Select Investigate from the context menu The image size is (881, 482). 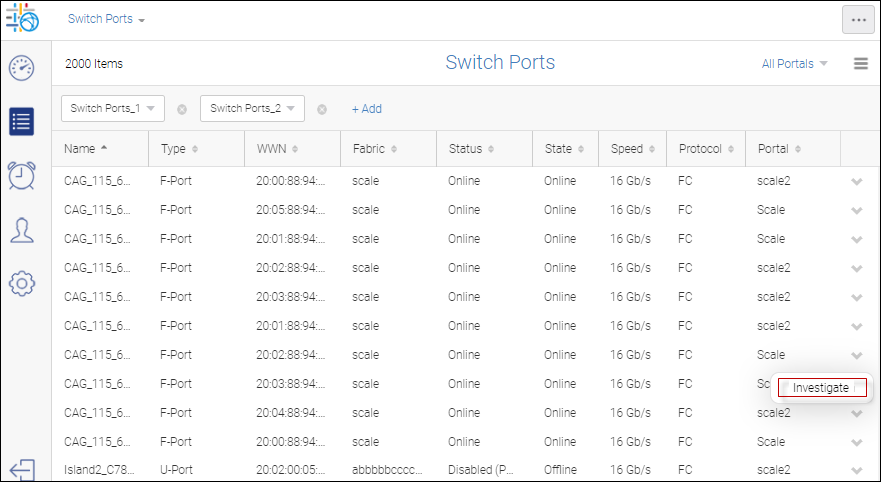(821, 388)
